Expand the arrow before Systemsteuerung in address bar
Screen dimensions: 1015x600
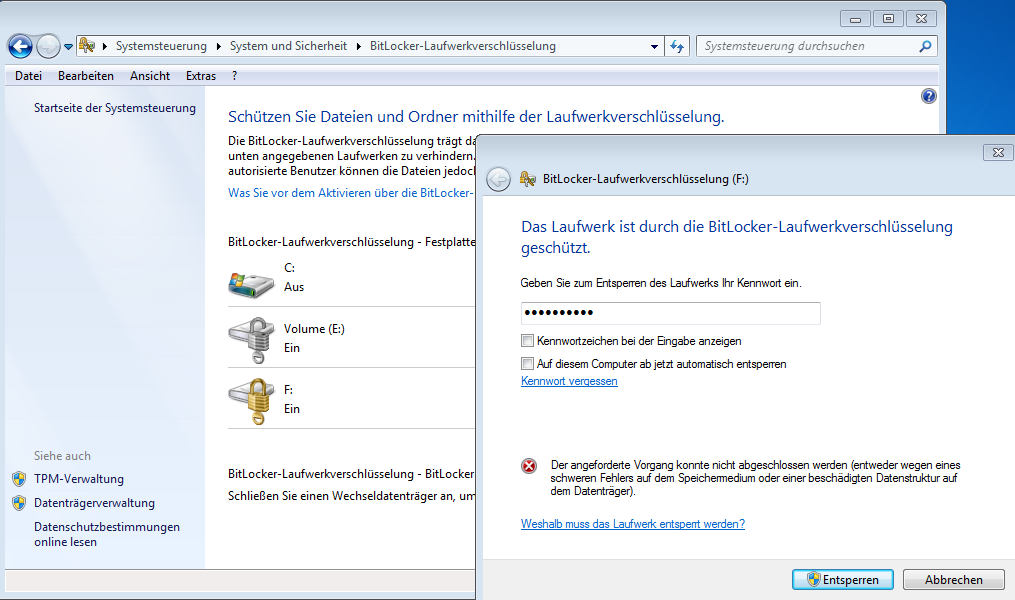[105, 47]
